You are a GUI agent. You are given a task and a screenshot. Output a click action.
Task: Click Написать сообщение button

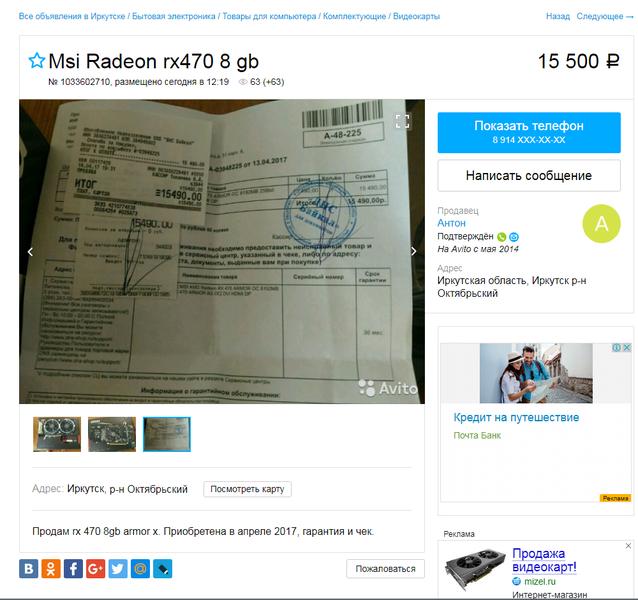pos(529,175)
